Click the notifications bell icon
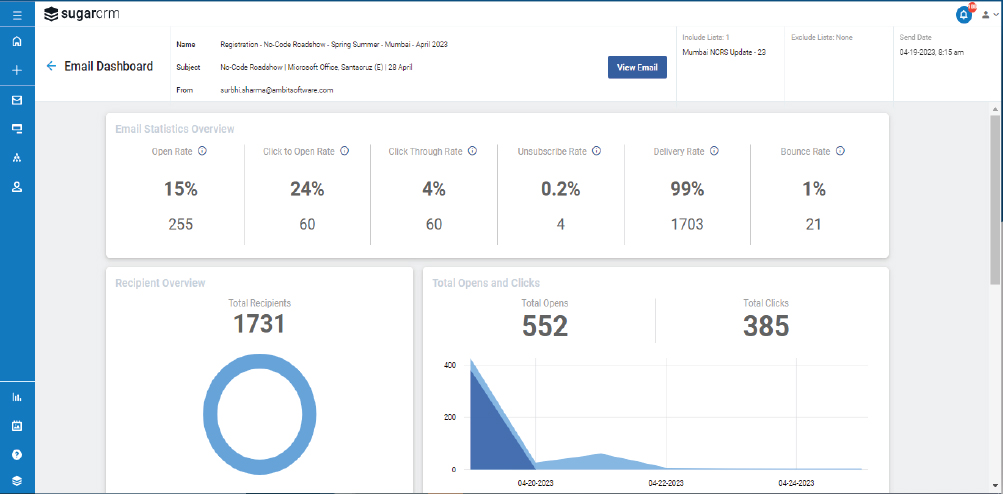The width and height of the screenshot is (1003, 494). coord(964,14)
